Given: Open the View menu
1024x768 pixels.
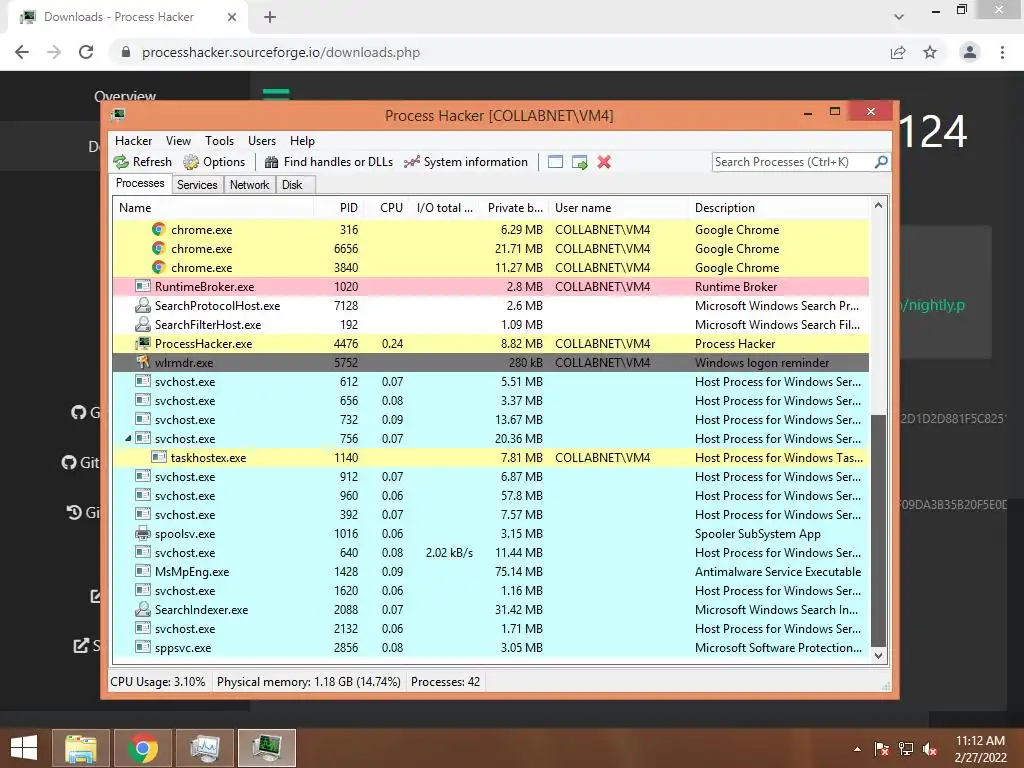Looking at the screenshot, I should click(178, 141).
